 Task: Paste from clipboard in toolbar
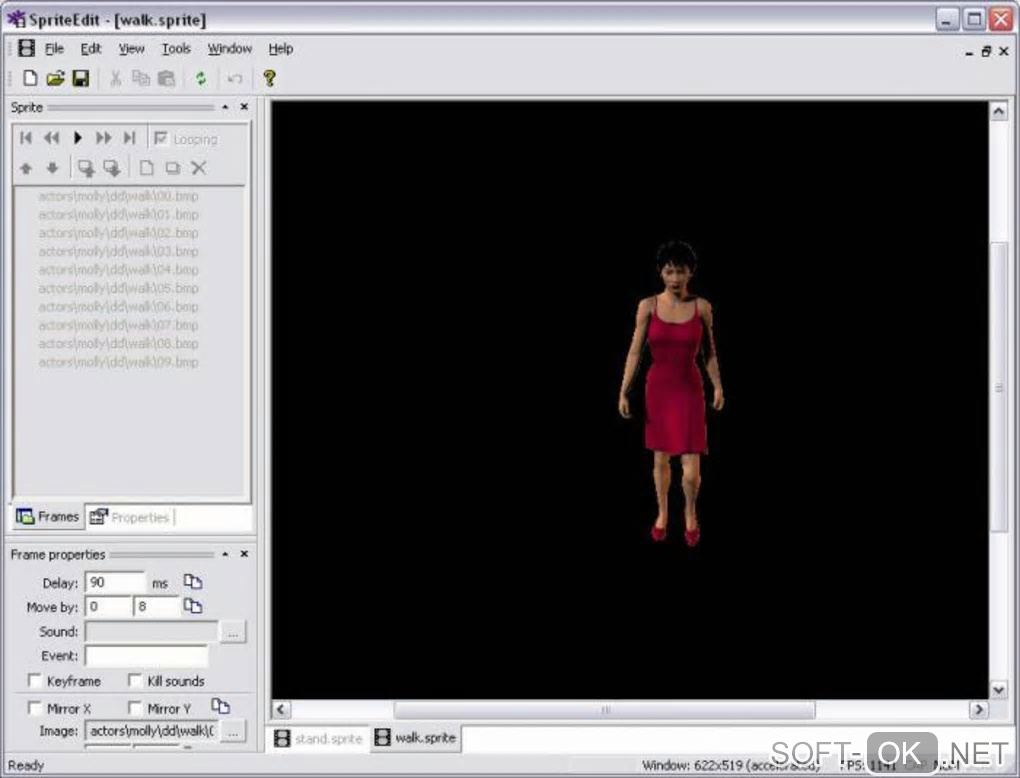[167, 79]
